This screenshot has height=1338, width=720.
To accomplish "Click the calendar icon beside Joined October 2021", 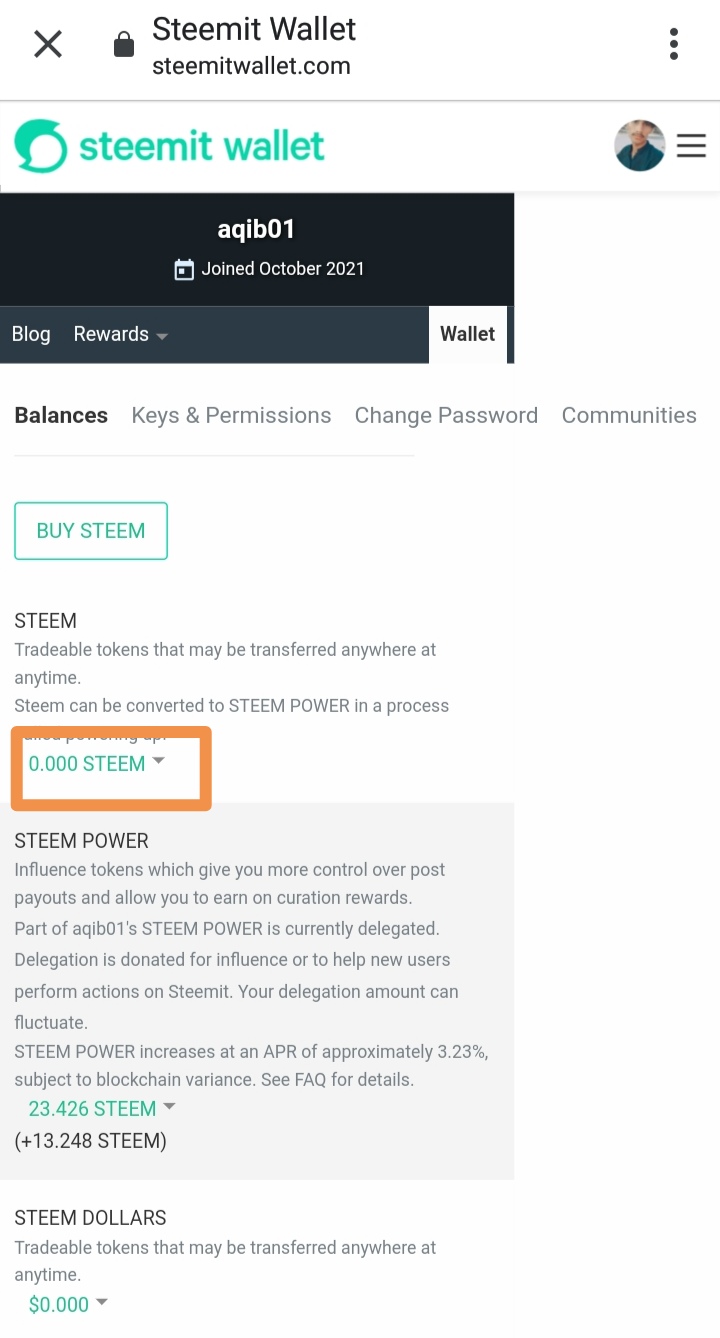I will (184, 269).
